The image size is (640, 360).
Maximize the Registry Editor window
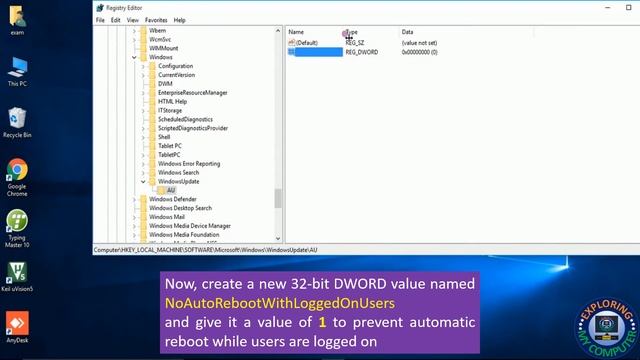(x=629, y=8)
